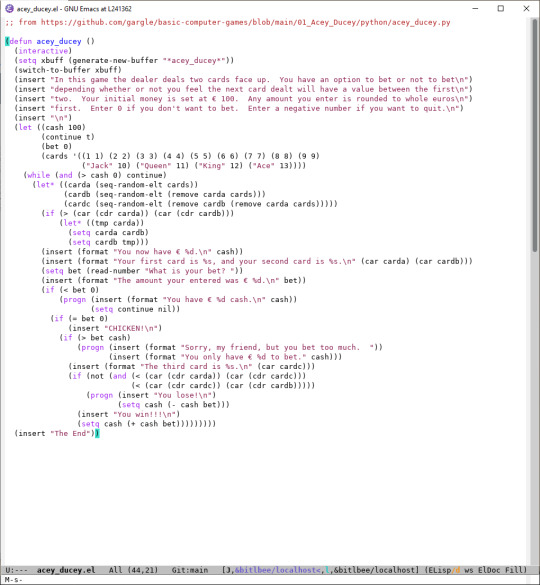Screen dimensions: 540x585
Task: Close the Emacs window
Action: click(527, 9)
